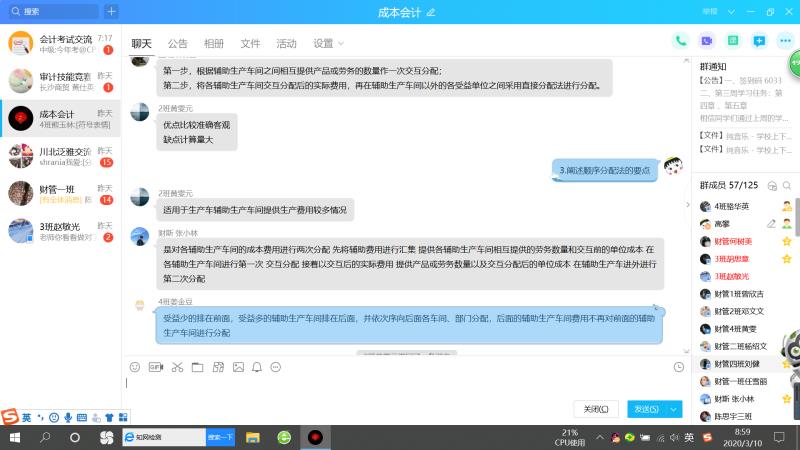The width and height of the screenshot is (800, 450).
Task: Search group members magnifier icon
Action: point(787,186)
